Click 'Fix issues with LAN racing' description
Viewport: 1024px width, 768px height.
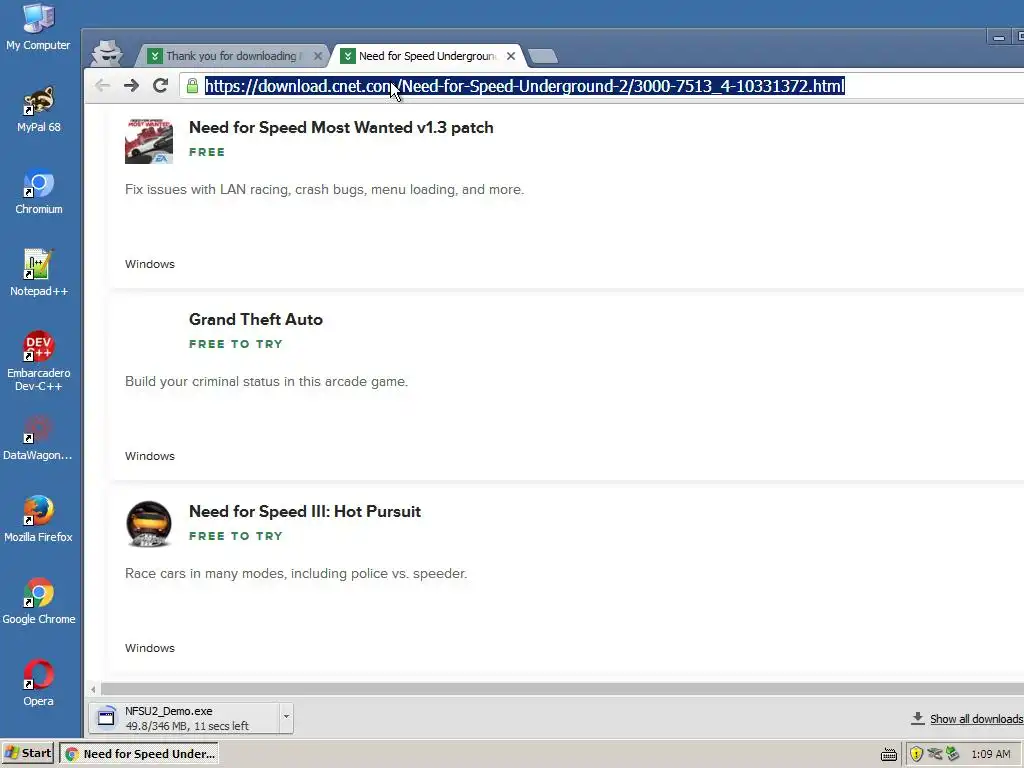[x=325, y=189]
